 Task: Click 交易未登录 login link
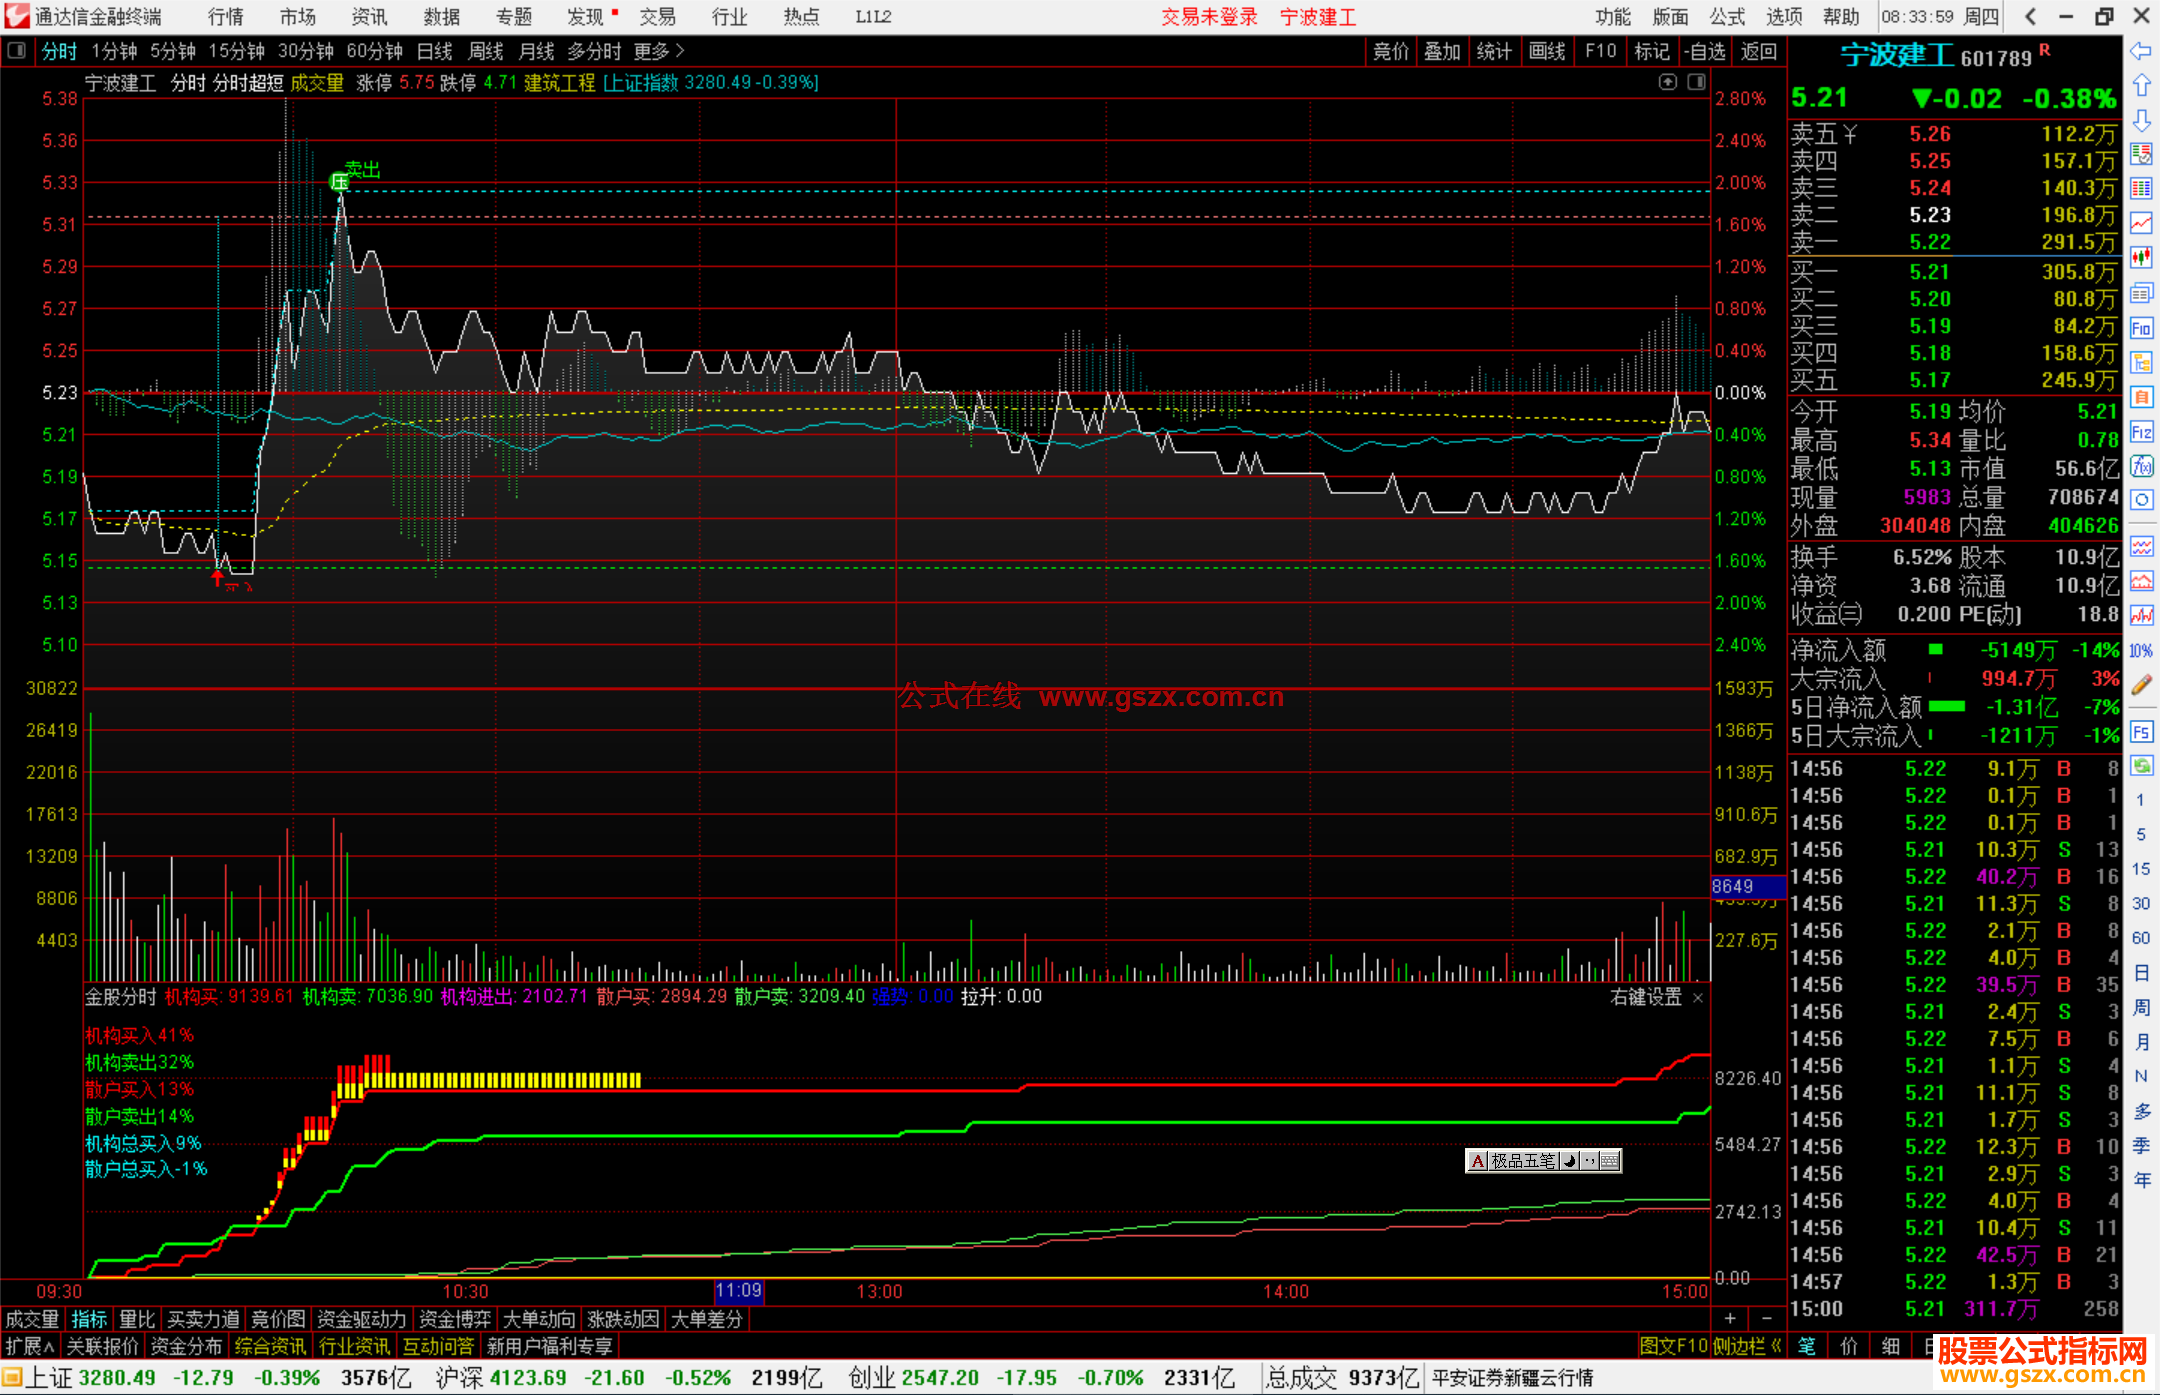point(1209,17)
